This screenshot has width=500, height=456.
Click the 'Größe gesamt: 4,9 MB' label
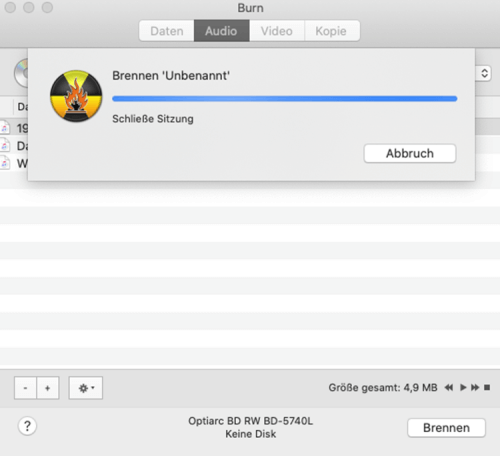(383, 388)
